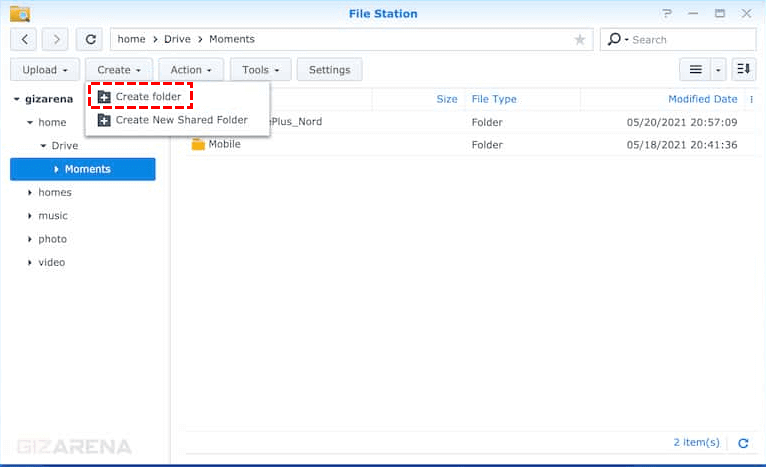The height and width of the screenshot is (467, 766).
Task: Bookmark path with the star icon
Action: pos(580,40)
